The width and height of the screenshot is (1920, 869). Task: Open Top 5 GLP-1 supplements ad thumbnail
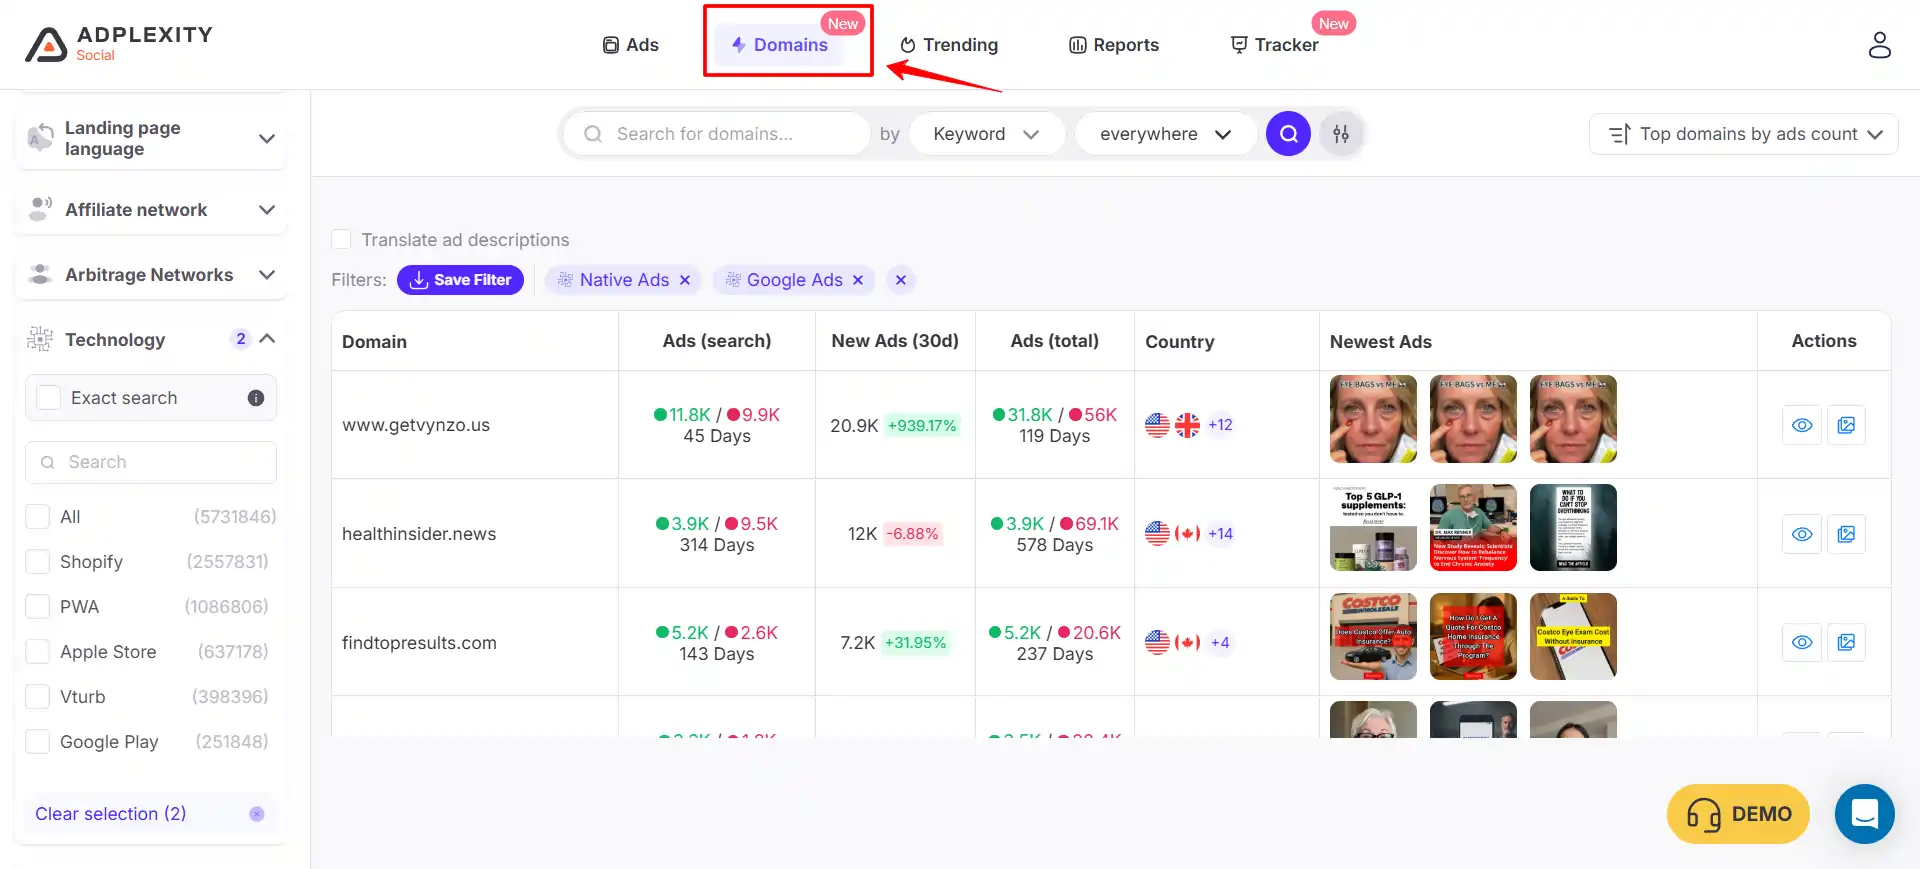coord(1373,527)
